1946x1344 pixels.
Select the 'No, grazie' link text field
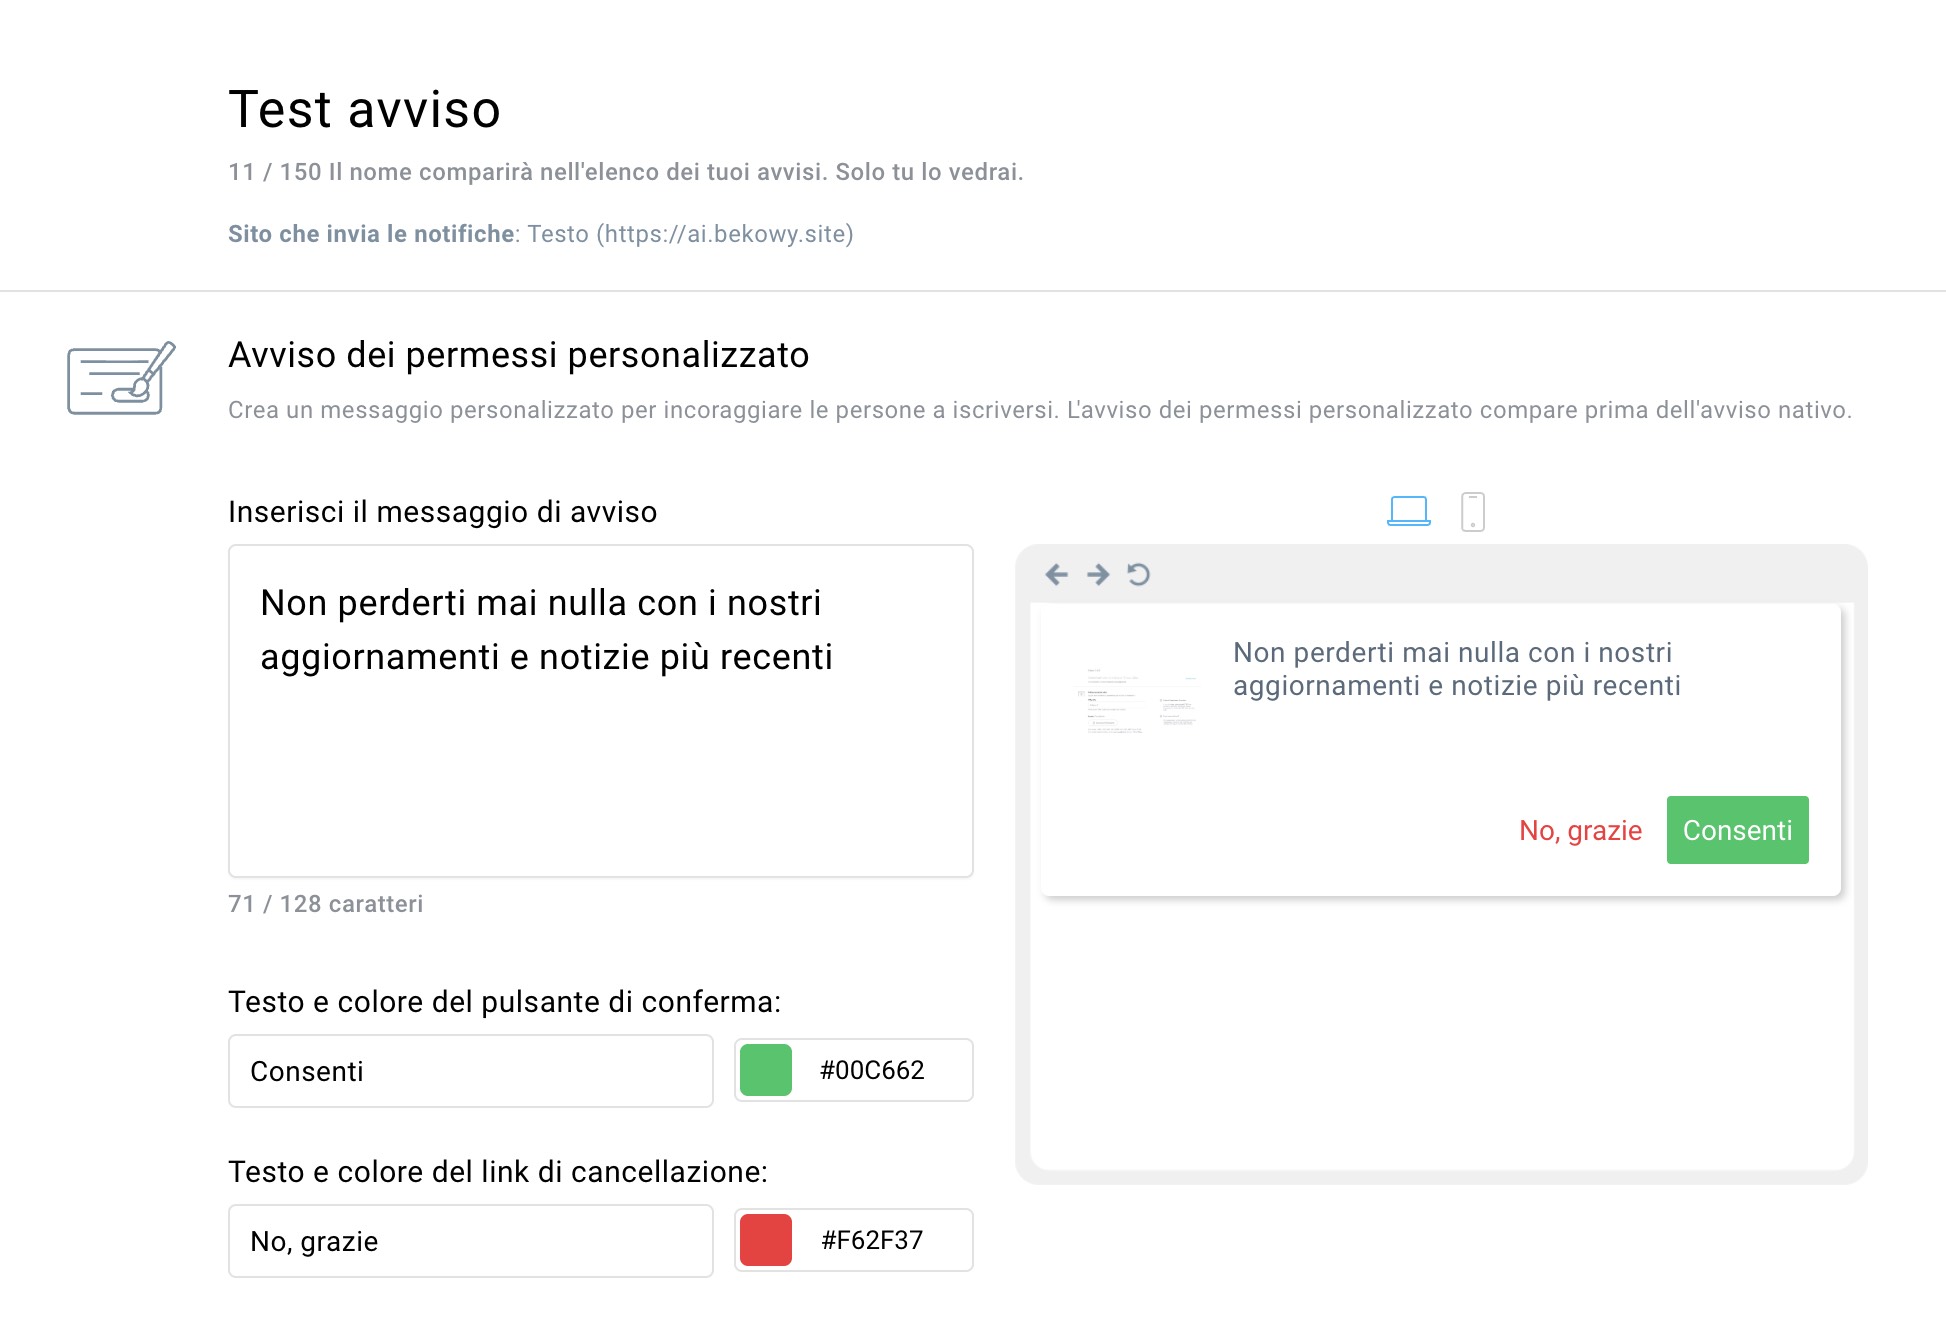[x=470, y=1241]
